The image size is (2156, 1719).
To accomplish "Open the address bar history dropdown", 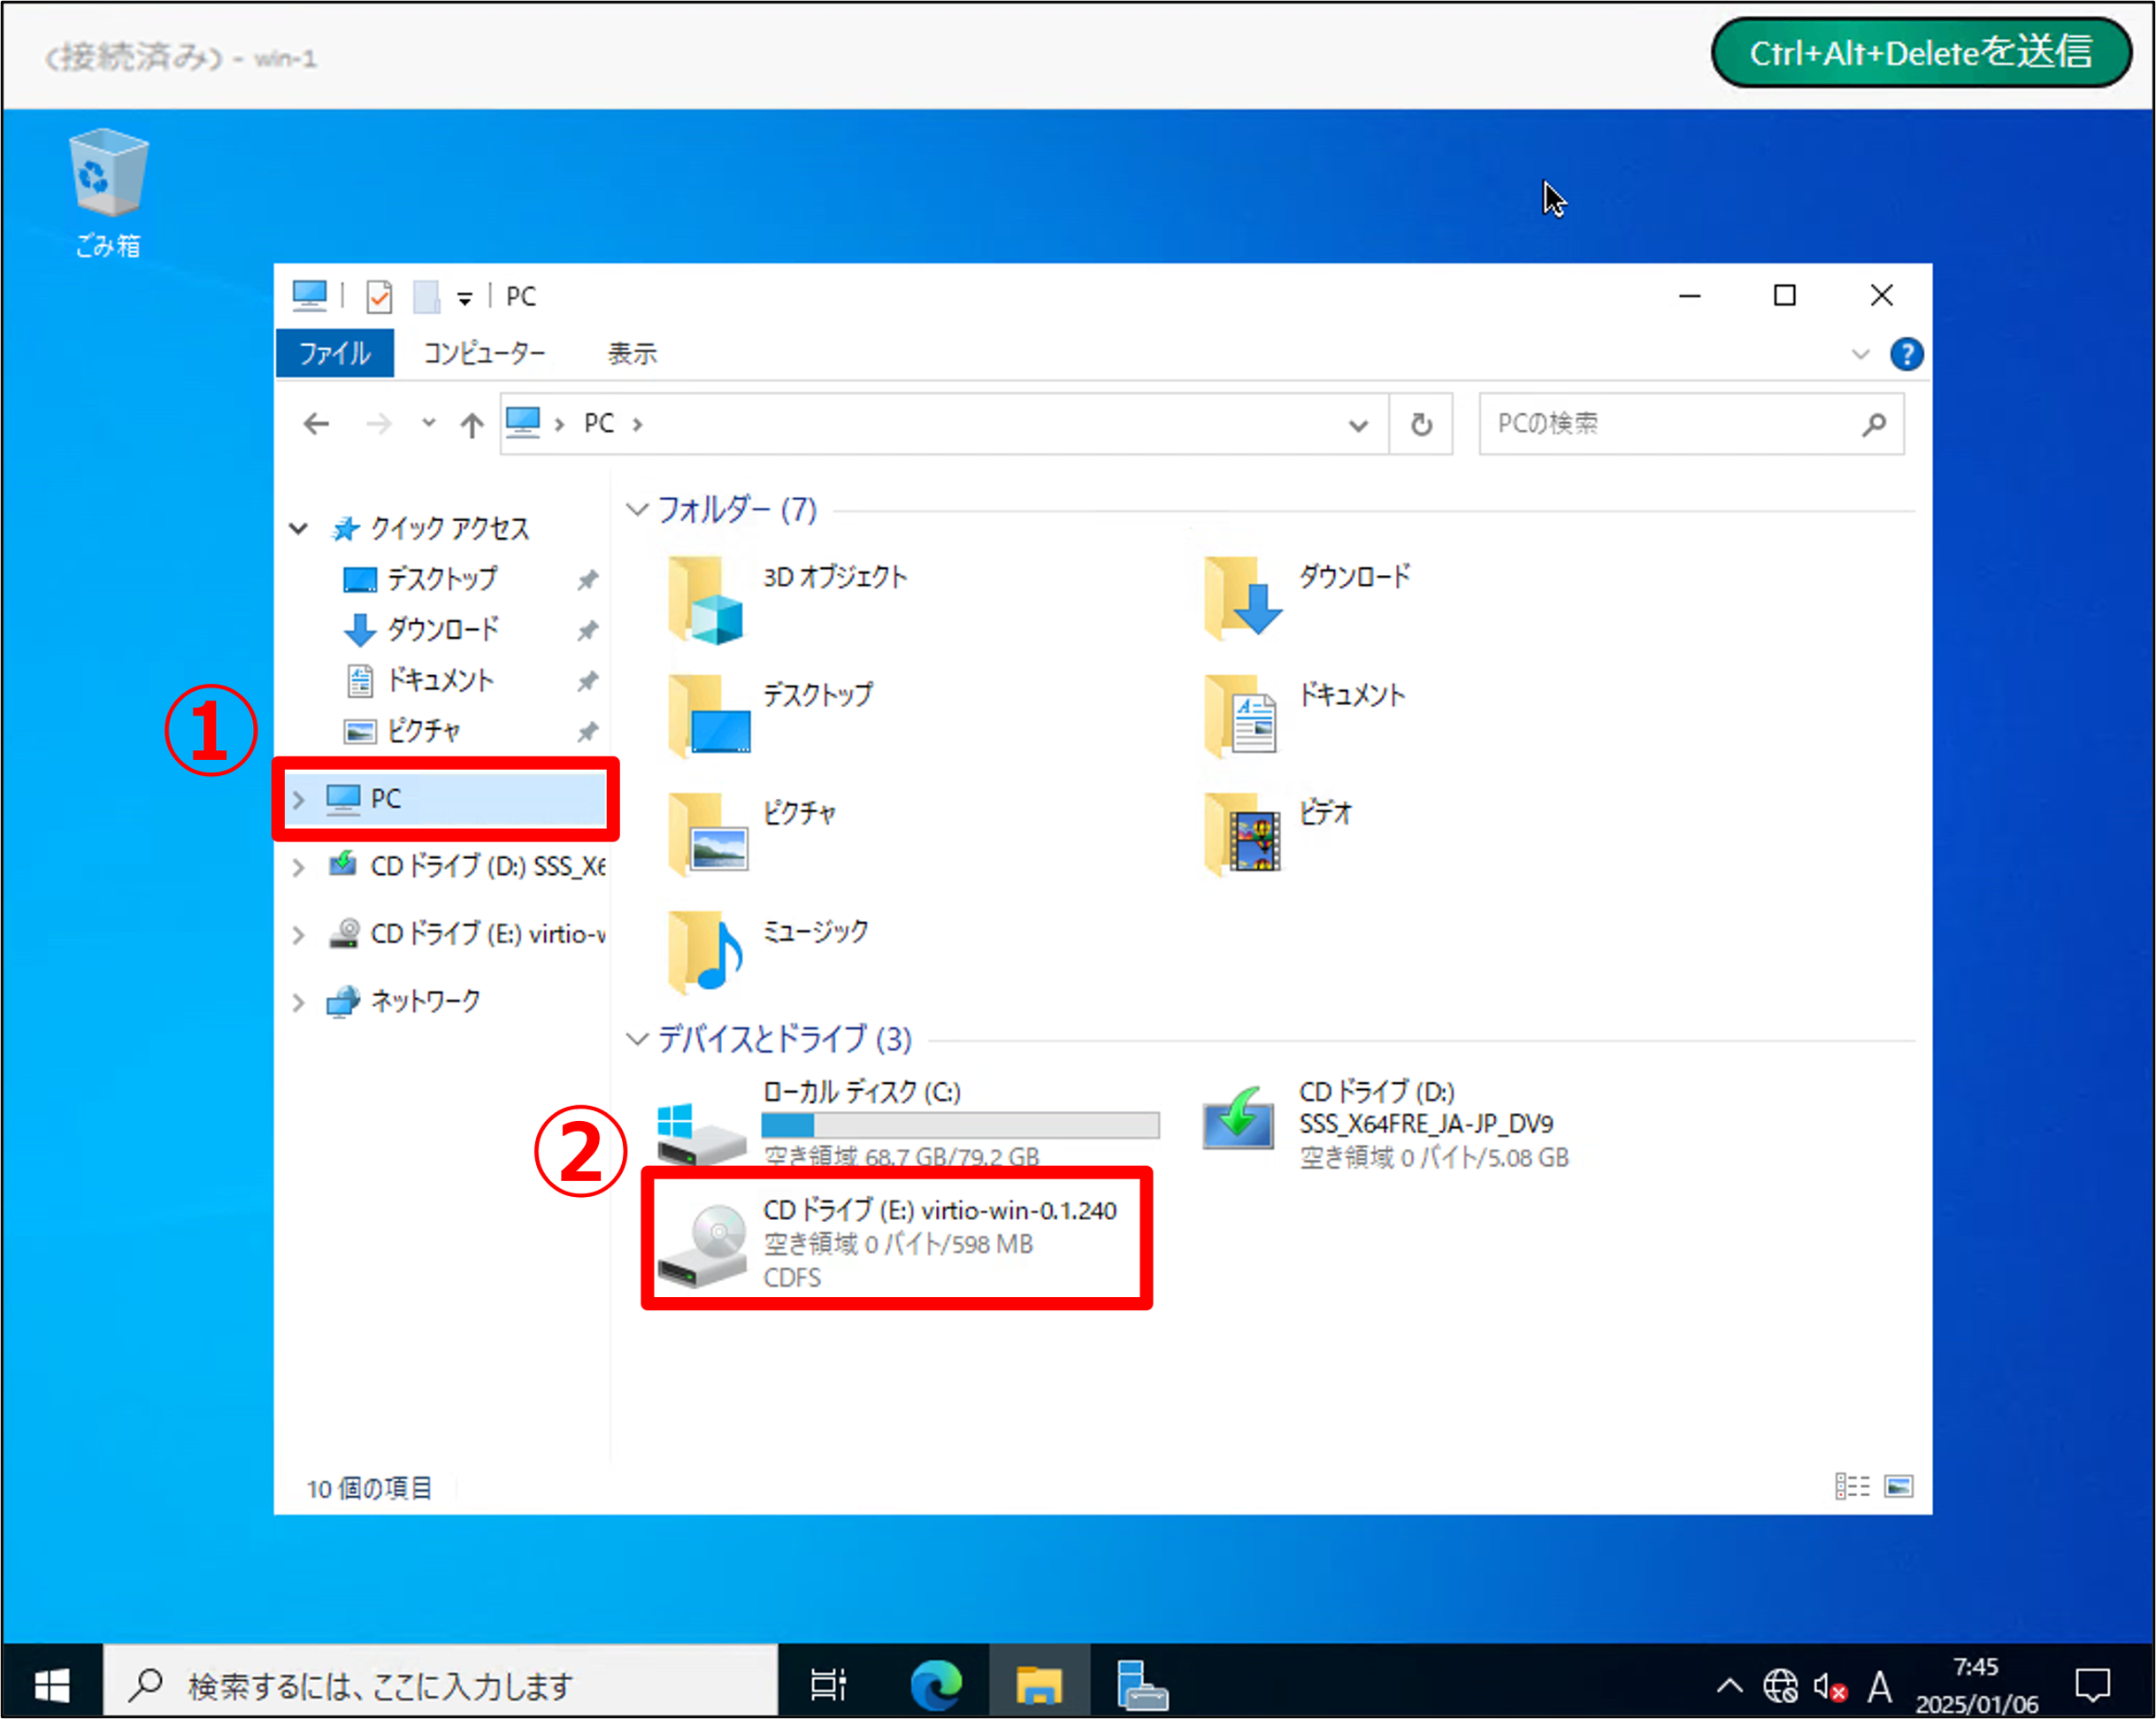I will coord(1357,425).
